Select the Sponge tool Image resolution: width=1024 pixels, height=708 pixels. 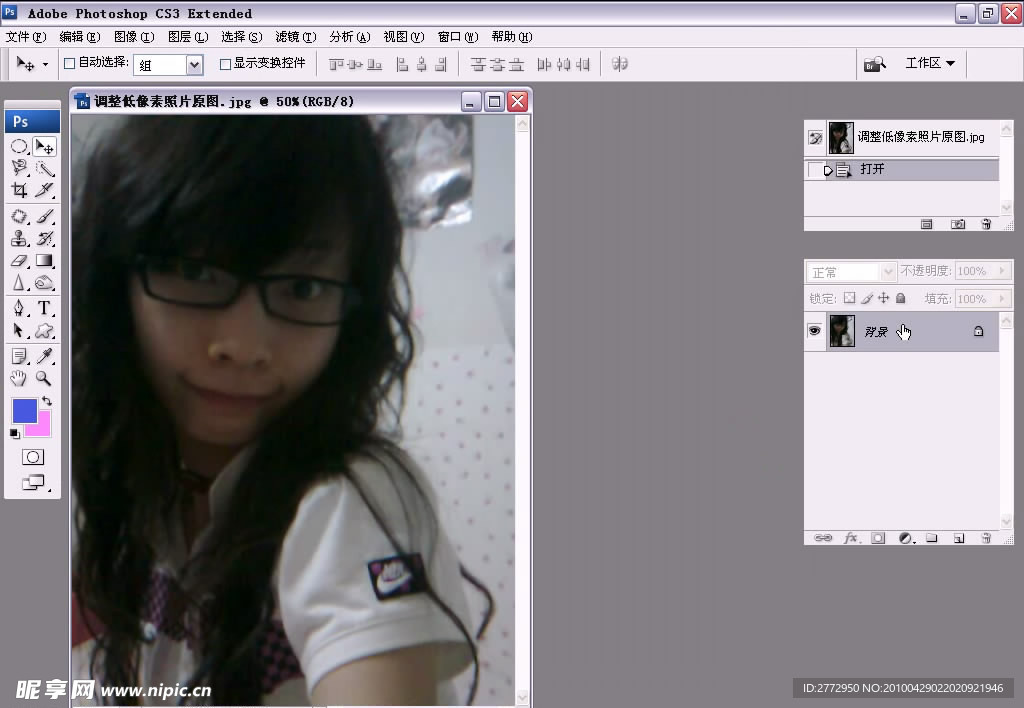point(44,283)
